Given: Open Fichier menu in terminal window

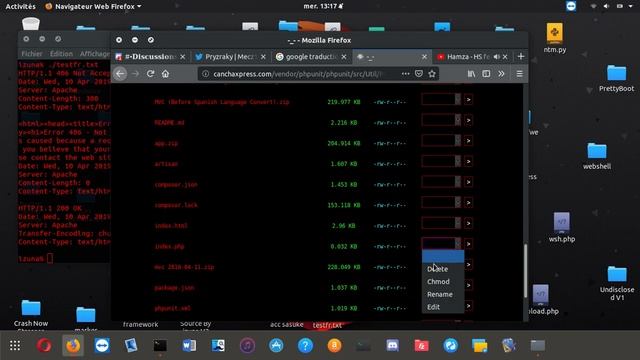Looking at the screenshot, I should [x=31, y=53].
